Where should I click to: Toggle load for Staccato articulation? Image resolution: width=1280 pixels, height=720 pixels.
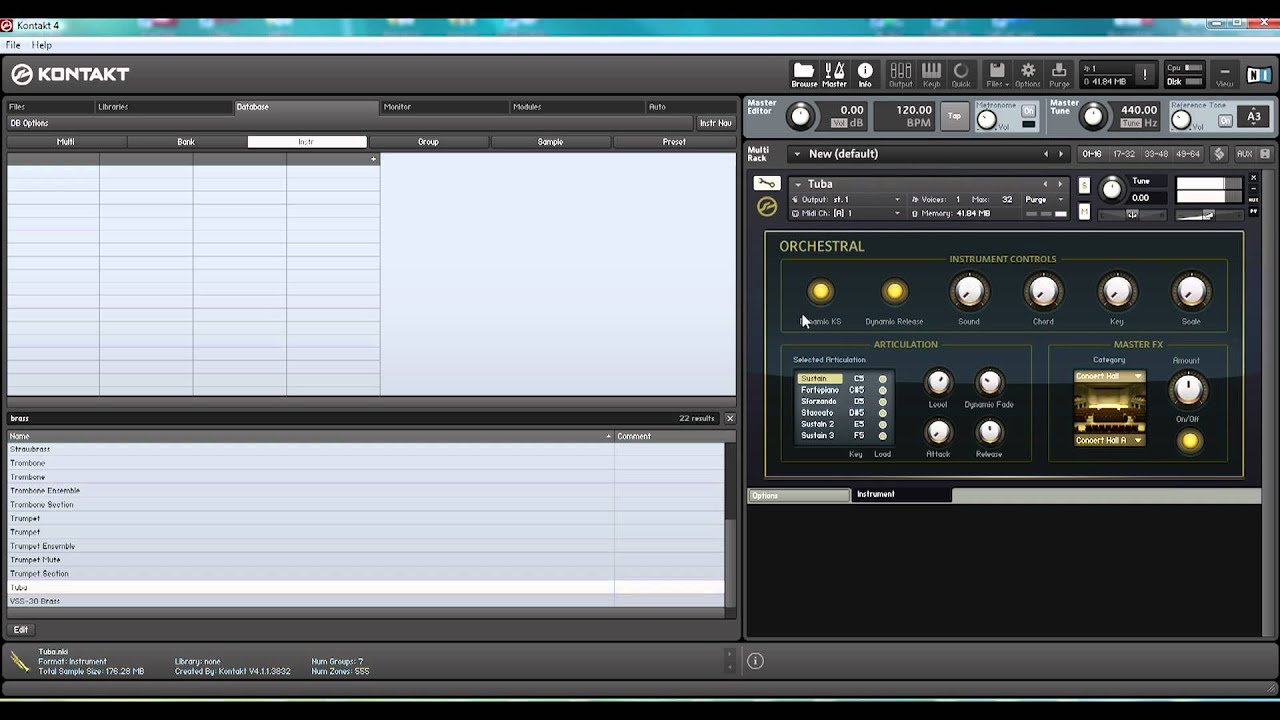pyautogui.click(x=882, y=413)
